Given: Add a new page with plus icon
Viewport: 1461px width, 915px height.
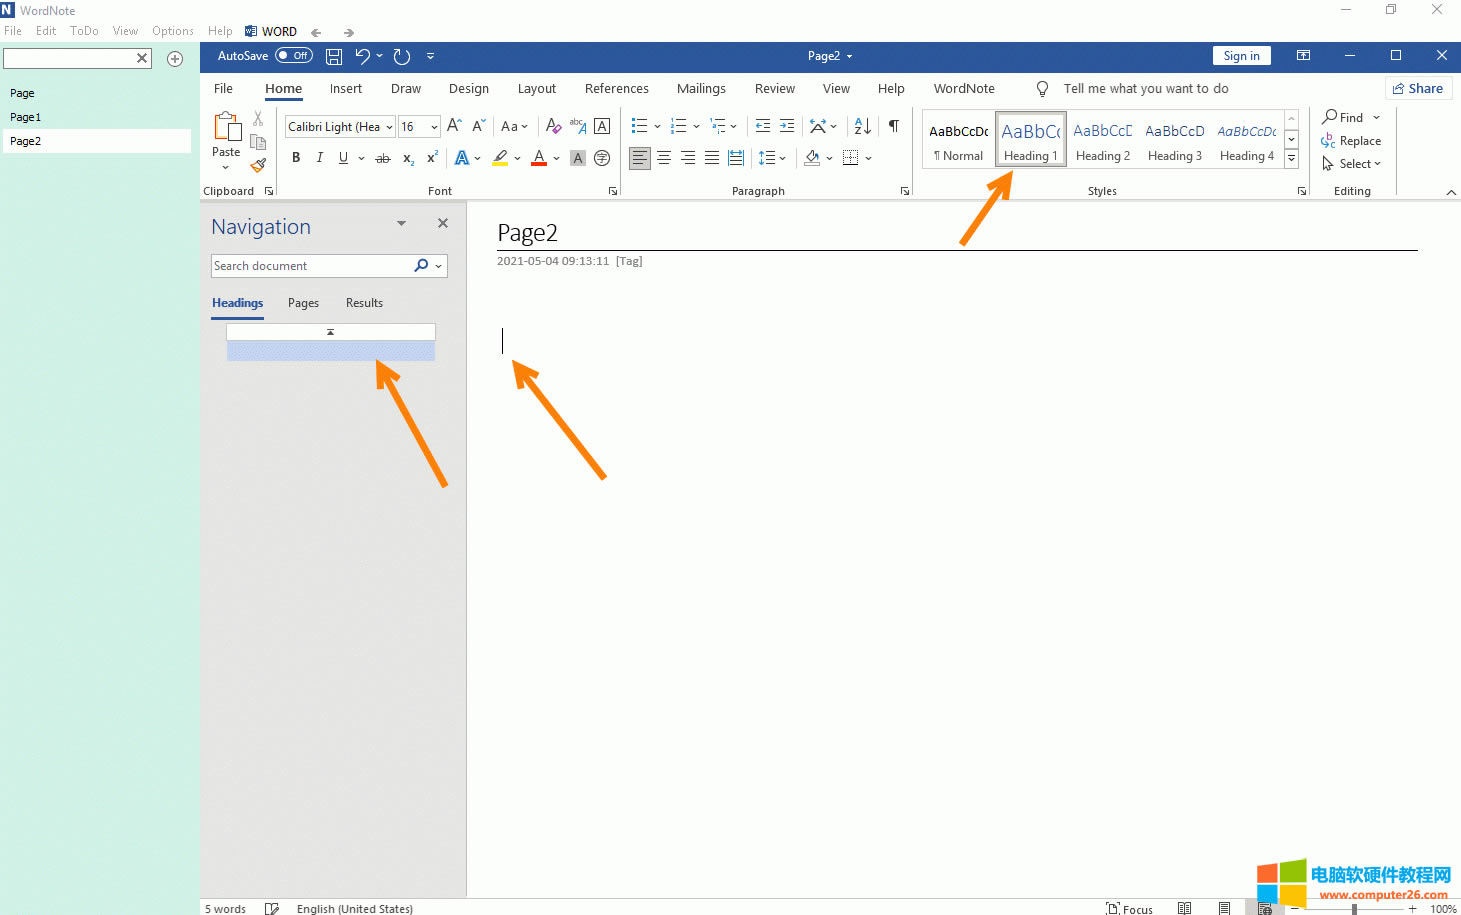Looking at the screenshot, I should [175, 59].
